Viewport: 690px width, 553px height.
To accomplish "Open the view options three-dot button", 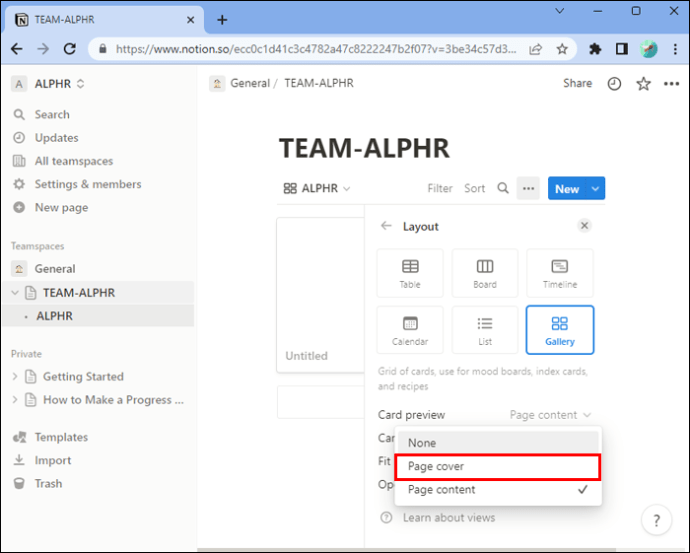I will [528, 188].
